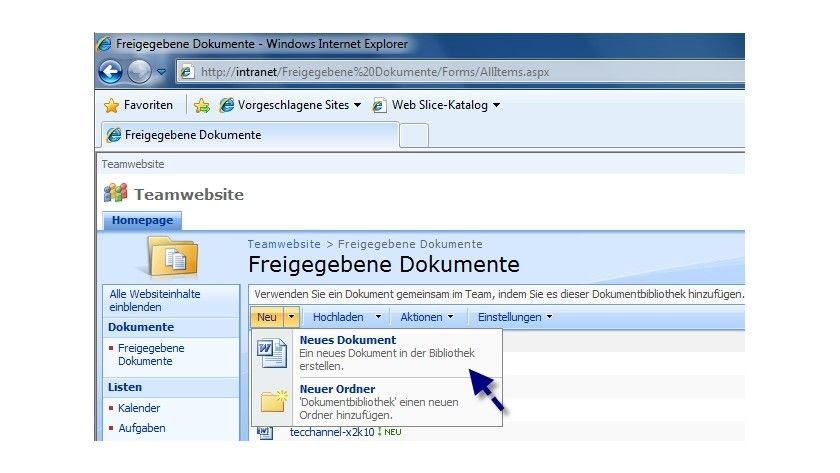Open the Aufgaben list

coord(141,428)
